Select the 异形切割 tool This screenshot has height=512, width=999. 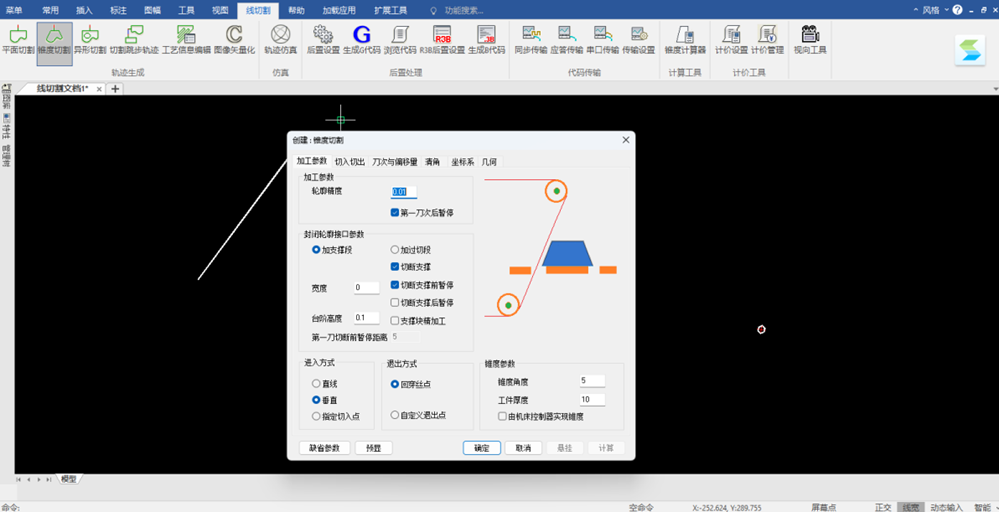coord(90,39)
